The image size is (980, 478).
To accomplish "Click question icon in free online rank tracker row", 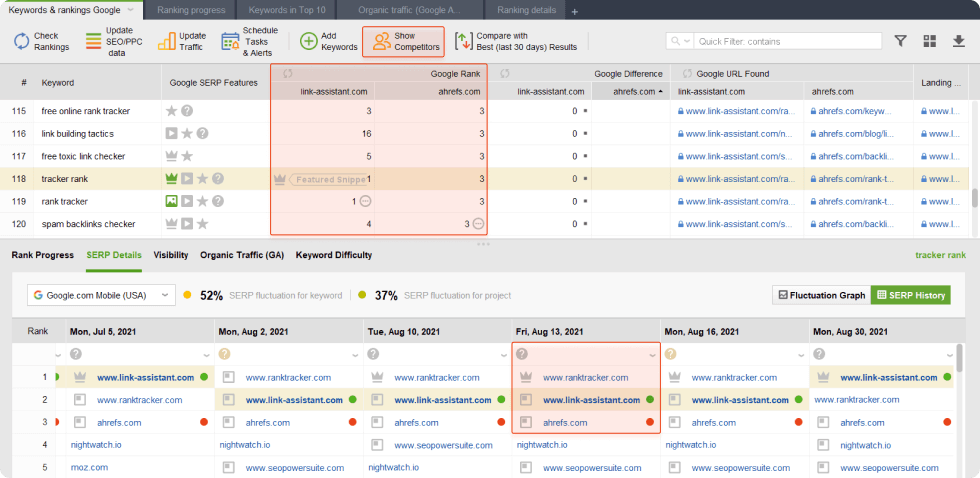I will [187, 111].
